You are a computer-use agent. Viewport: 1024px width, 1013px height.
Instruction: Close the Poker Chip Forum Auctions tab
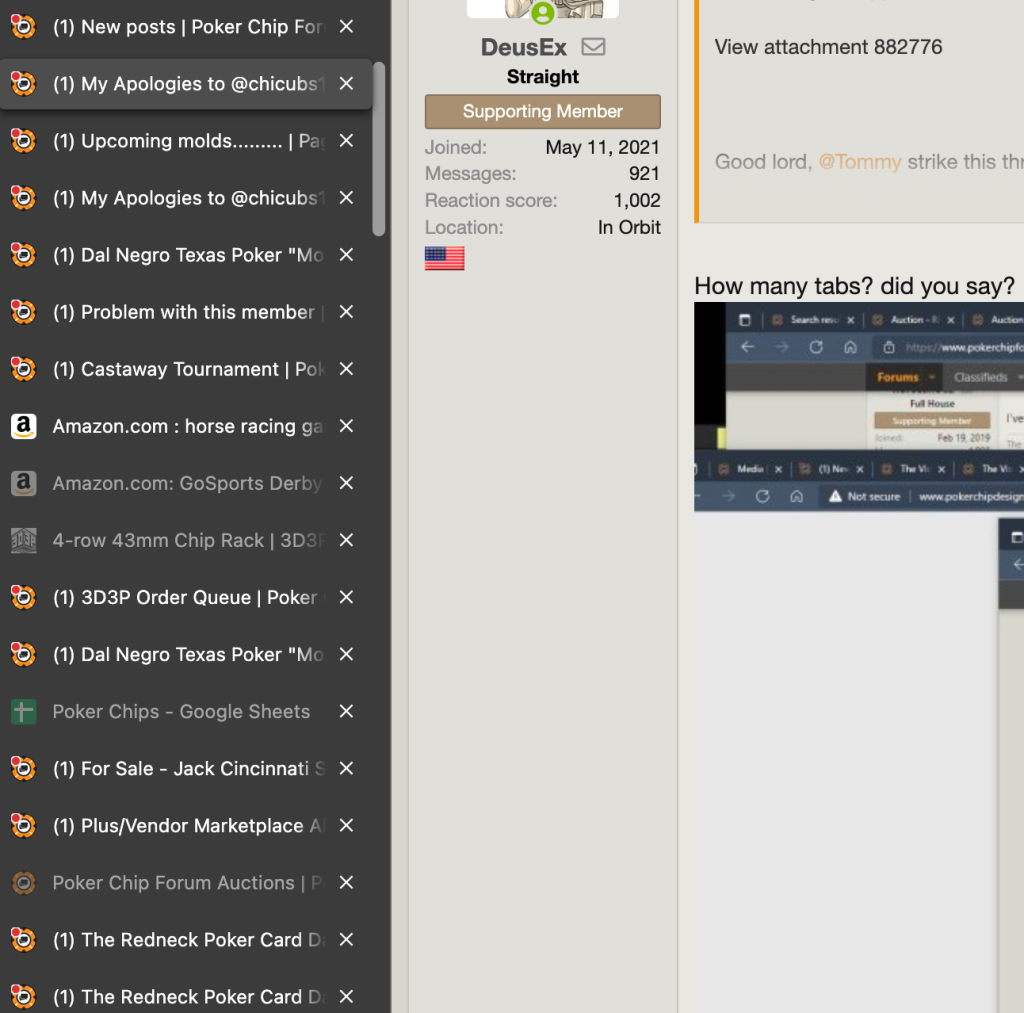(346, 883)
